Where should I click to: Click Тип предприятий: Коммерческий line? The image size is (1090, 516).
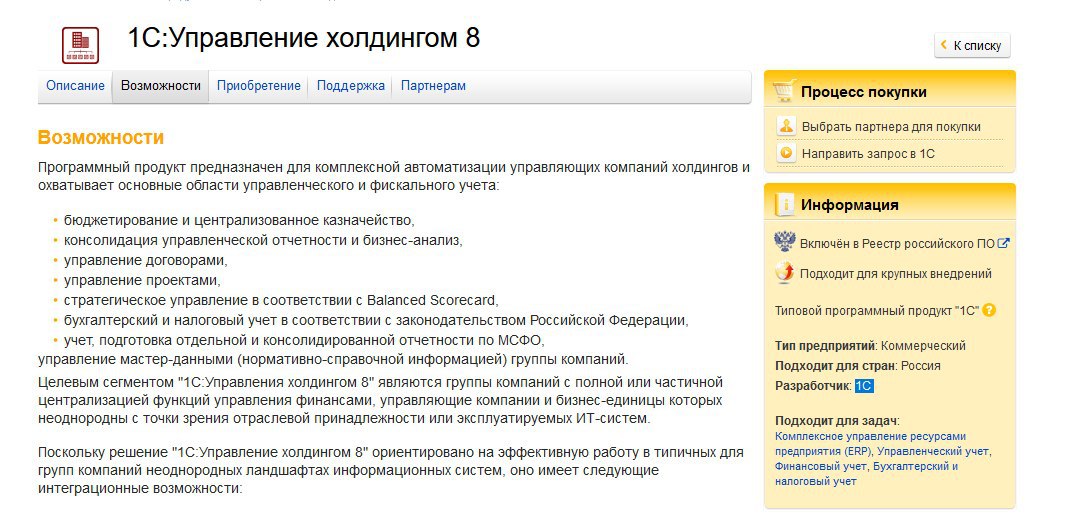click(x=870, y=346)
